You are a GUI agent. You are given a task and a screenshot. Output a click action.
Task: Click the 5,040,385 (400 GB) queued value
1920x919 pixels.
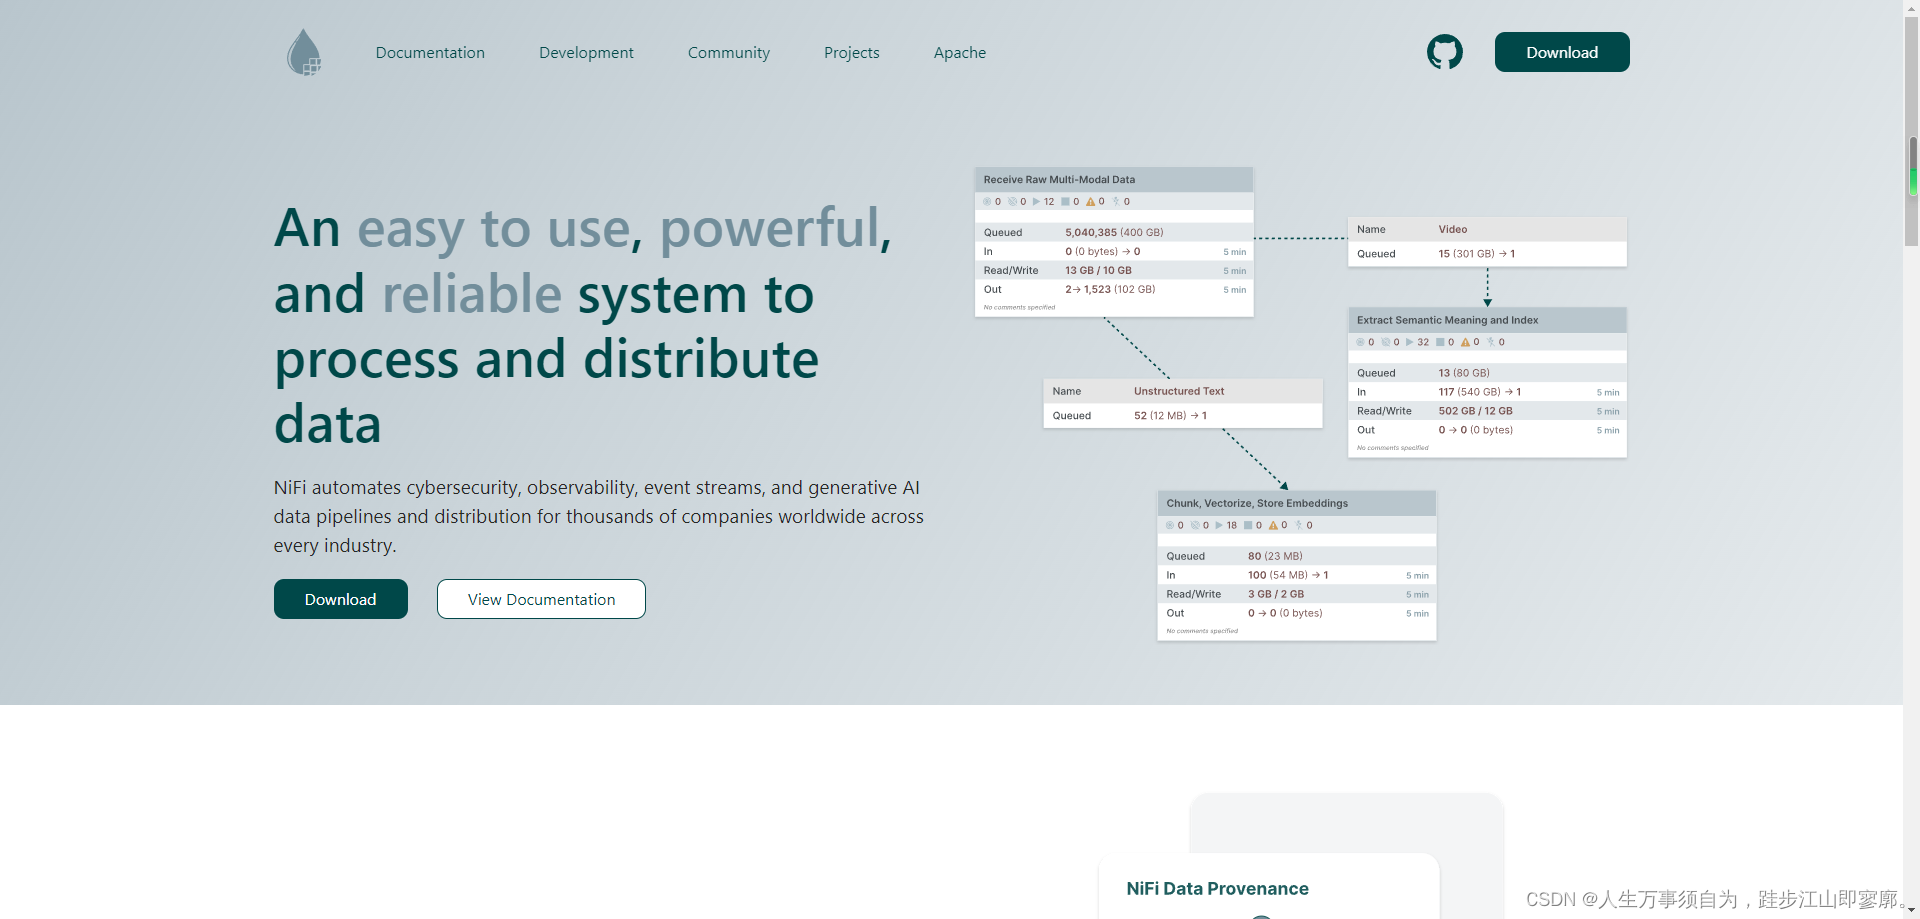click(x=1114, y=232)
